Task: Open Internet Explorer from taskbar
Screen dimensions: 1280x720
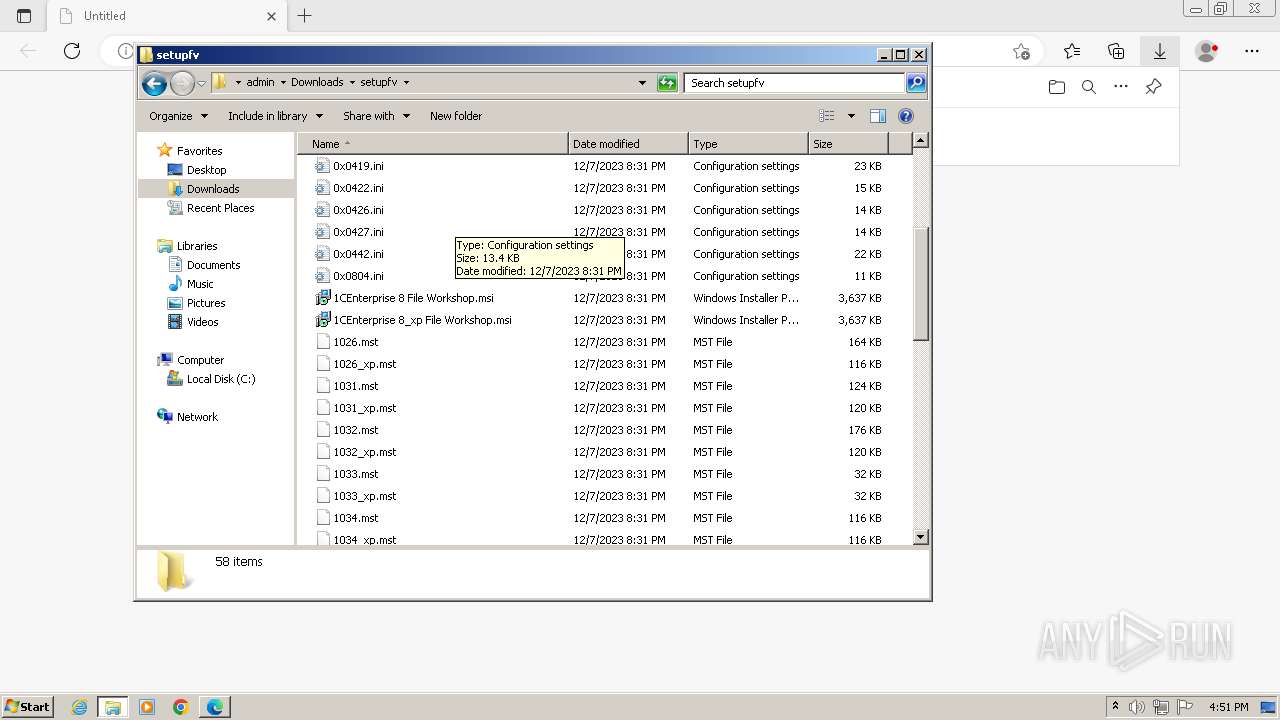Action: click(x=80, y=707)
